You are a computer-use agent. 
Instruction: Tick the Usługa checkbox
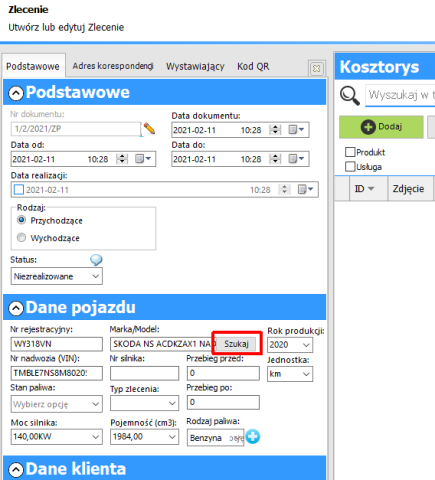[350, 167]
